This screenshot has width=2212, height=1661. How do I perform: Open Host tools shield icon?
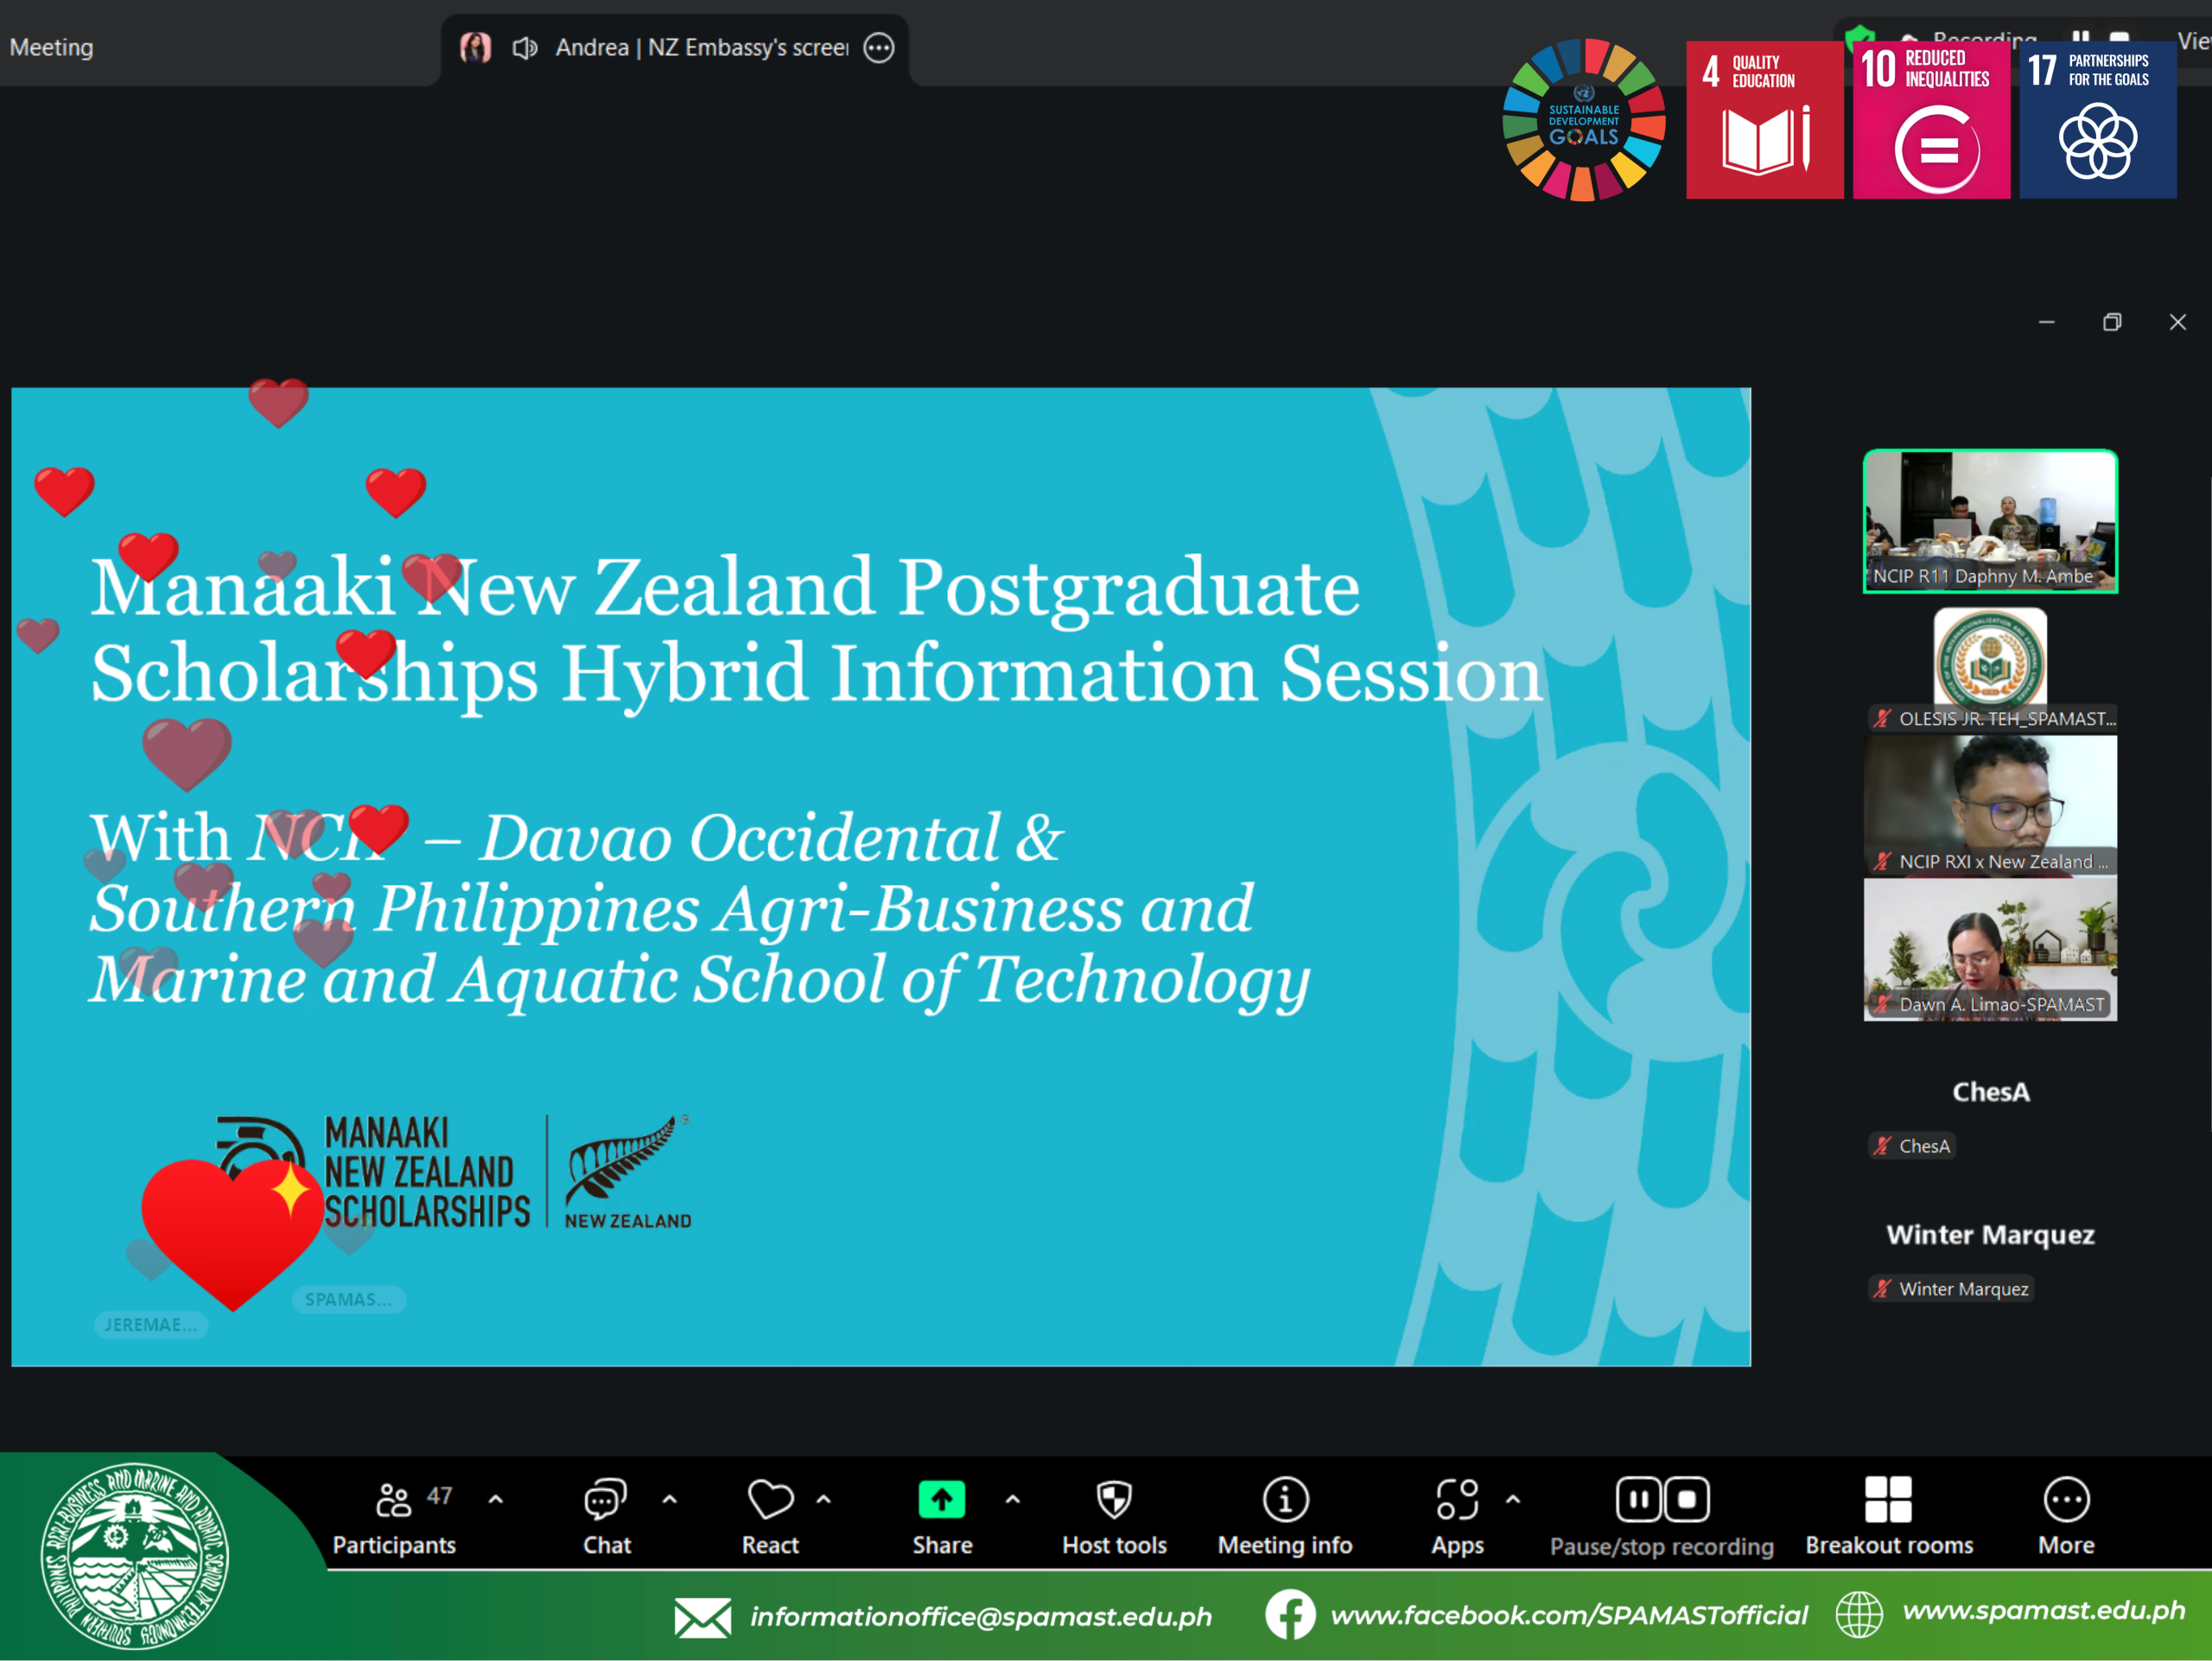(x=1114, y=1499)
